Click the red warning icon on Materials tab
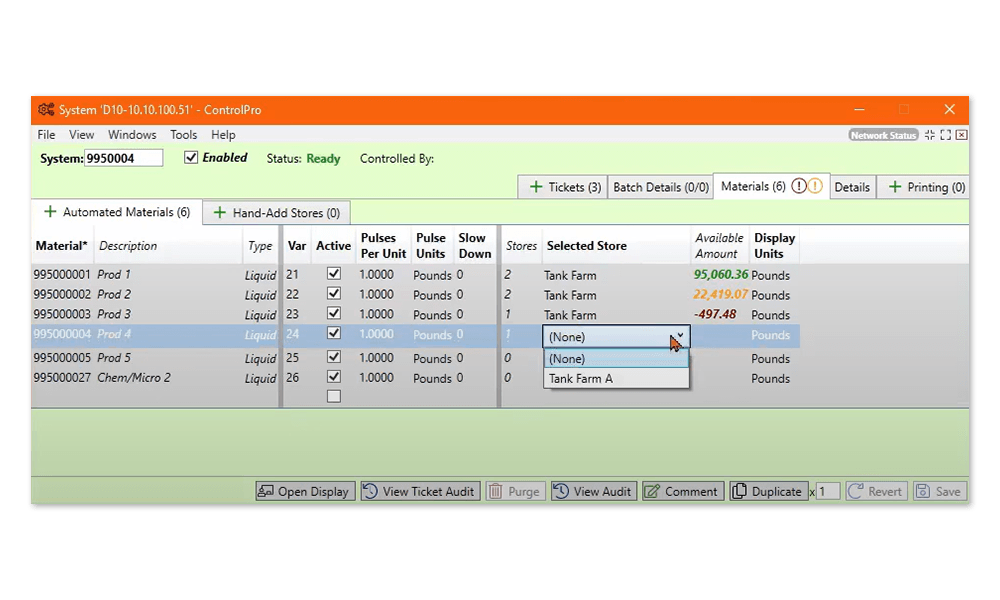1000x600 pixels. tap(798, 186)
